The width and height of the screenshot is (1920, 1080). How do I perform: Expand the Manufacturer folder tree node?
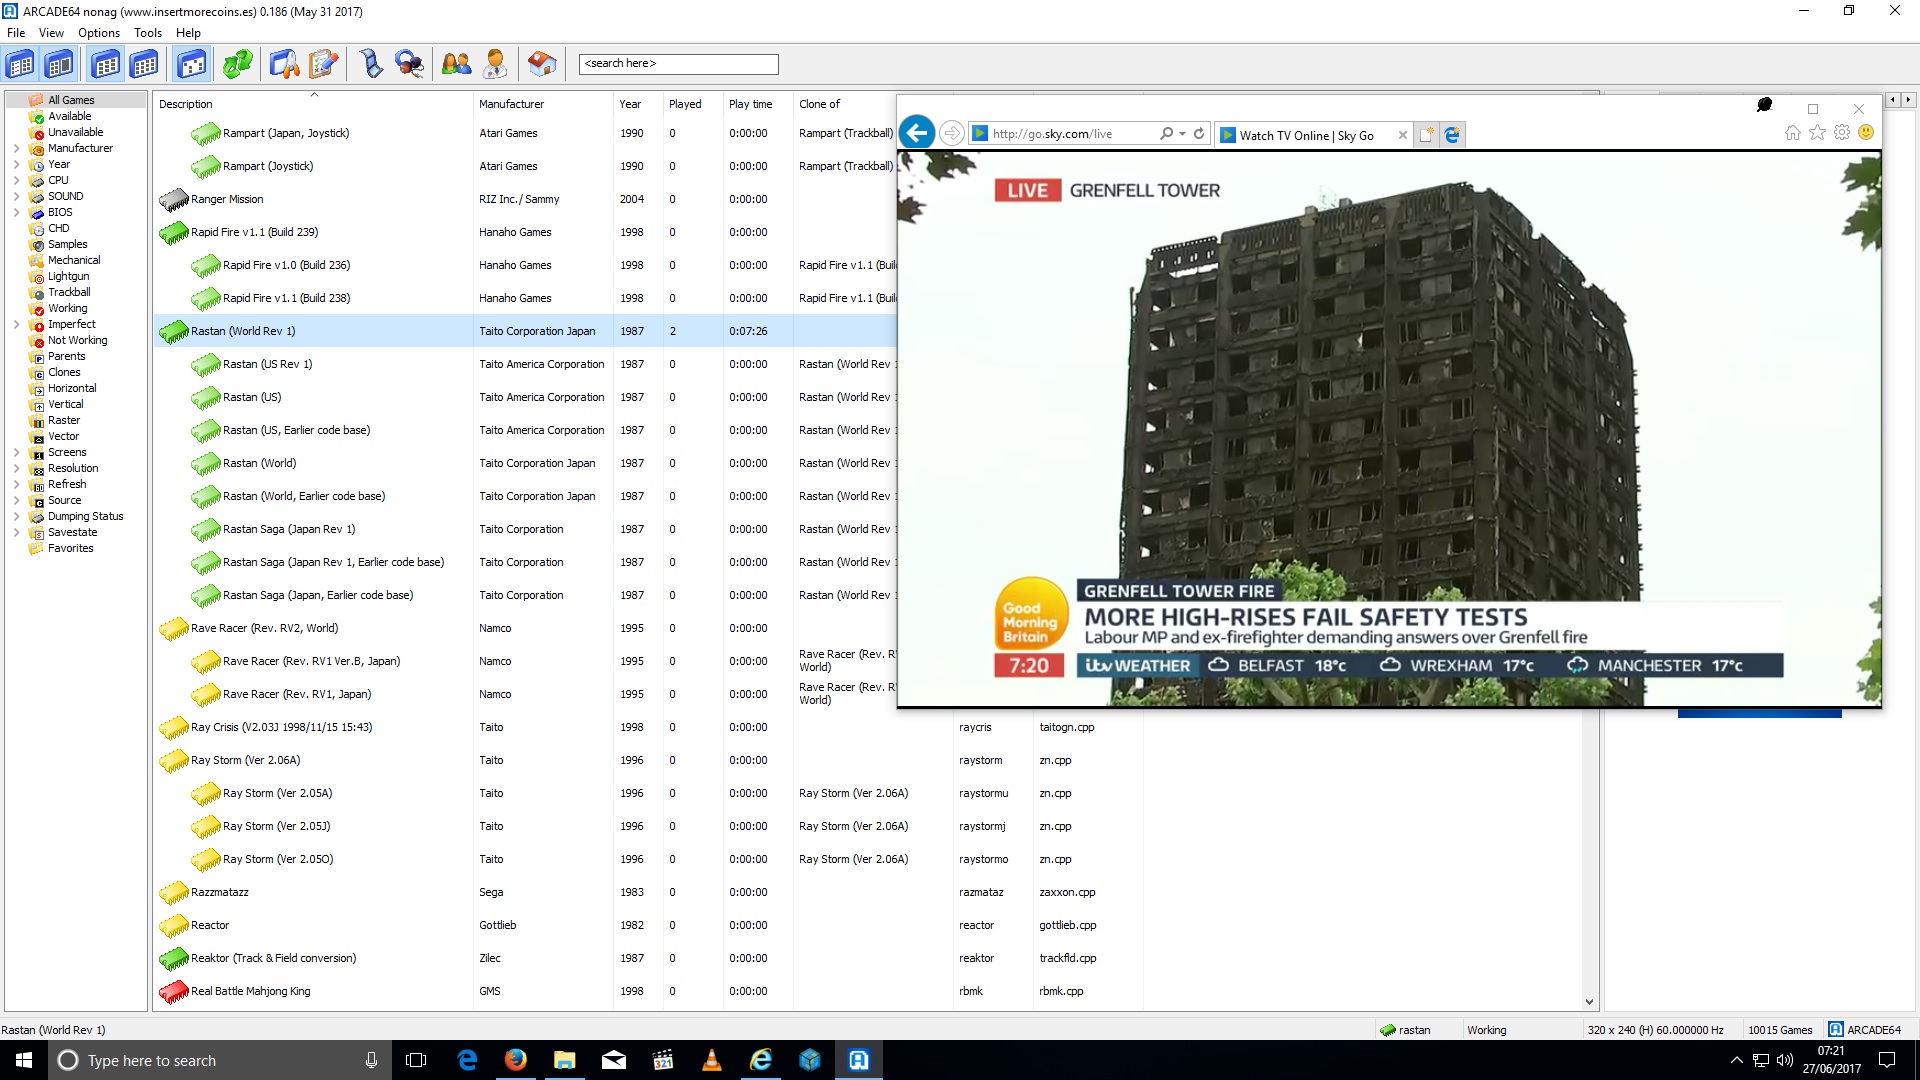pyautogui.click(x=16, y=148)
